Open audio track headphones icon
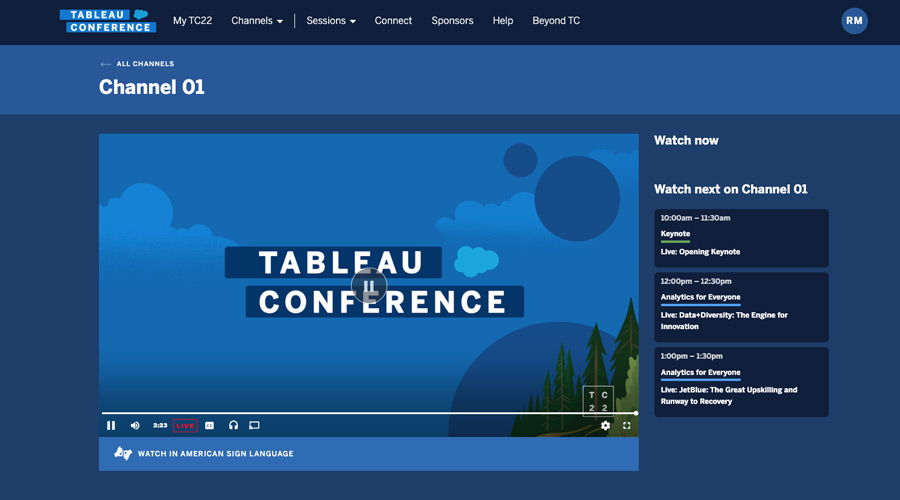Image resolution: width=900 pixels, height=500 pixels. tap(233, 425)
